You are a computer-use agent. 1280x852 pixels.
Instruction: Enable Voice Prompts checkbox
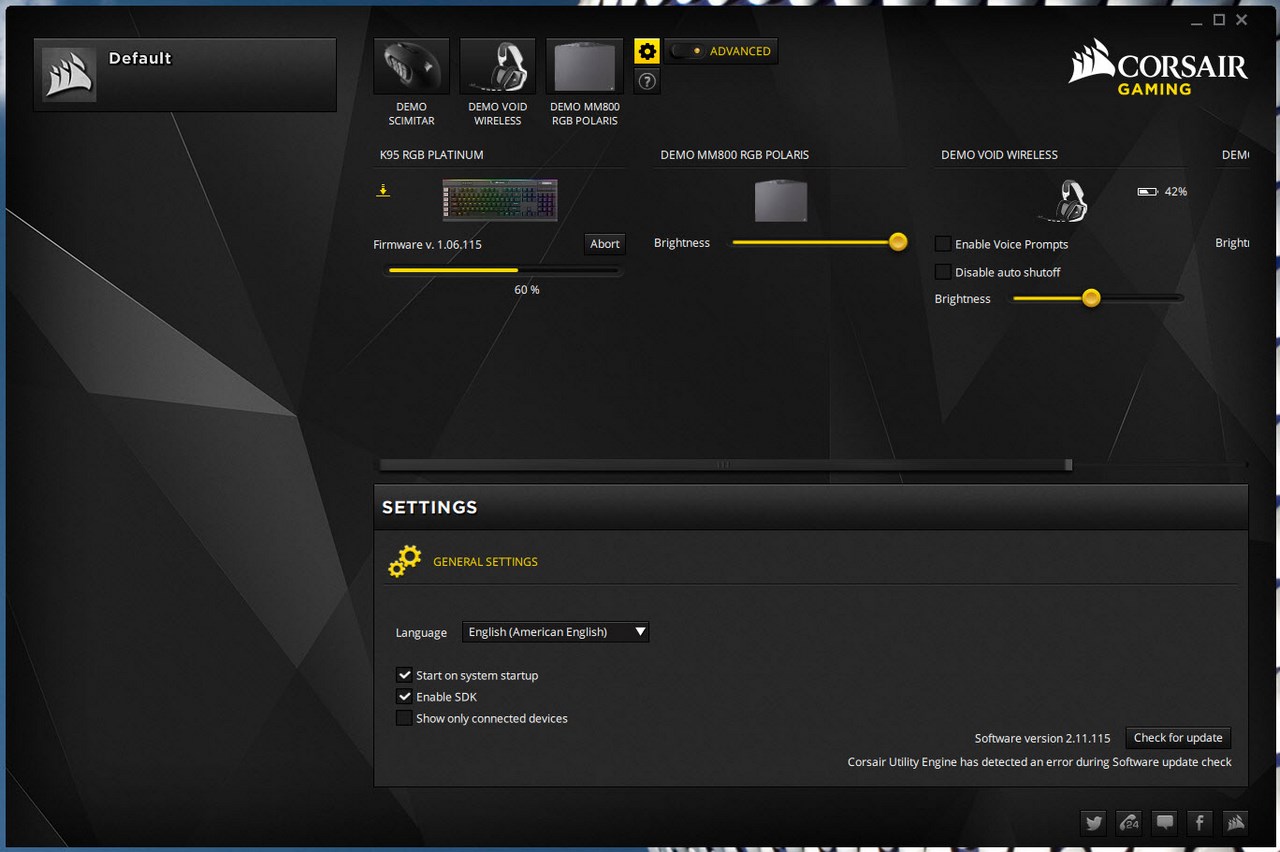pyautogui.click(x=943, y=244)
